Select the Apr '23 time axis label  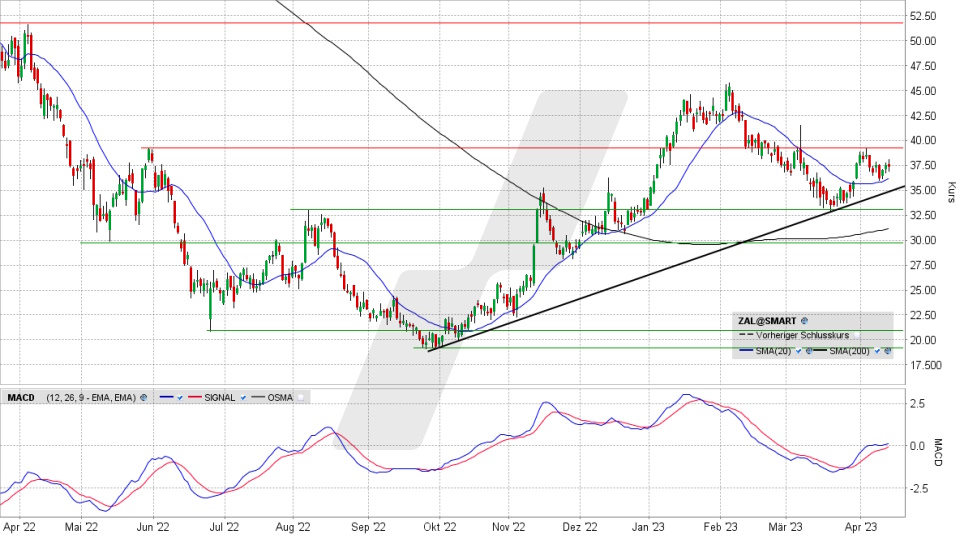[x=861, y=527]
